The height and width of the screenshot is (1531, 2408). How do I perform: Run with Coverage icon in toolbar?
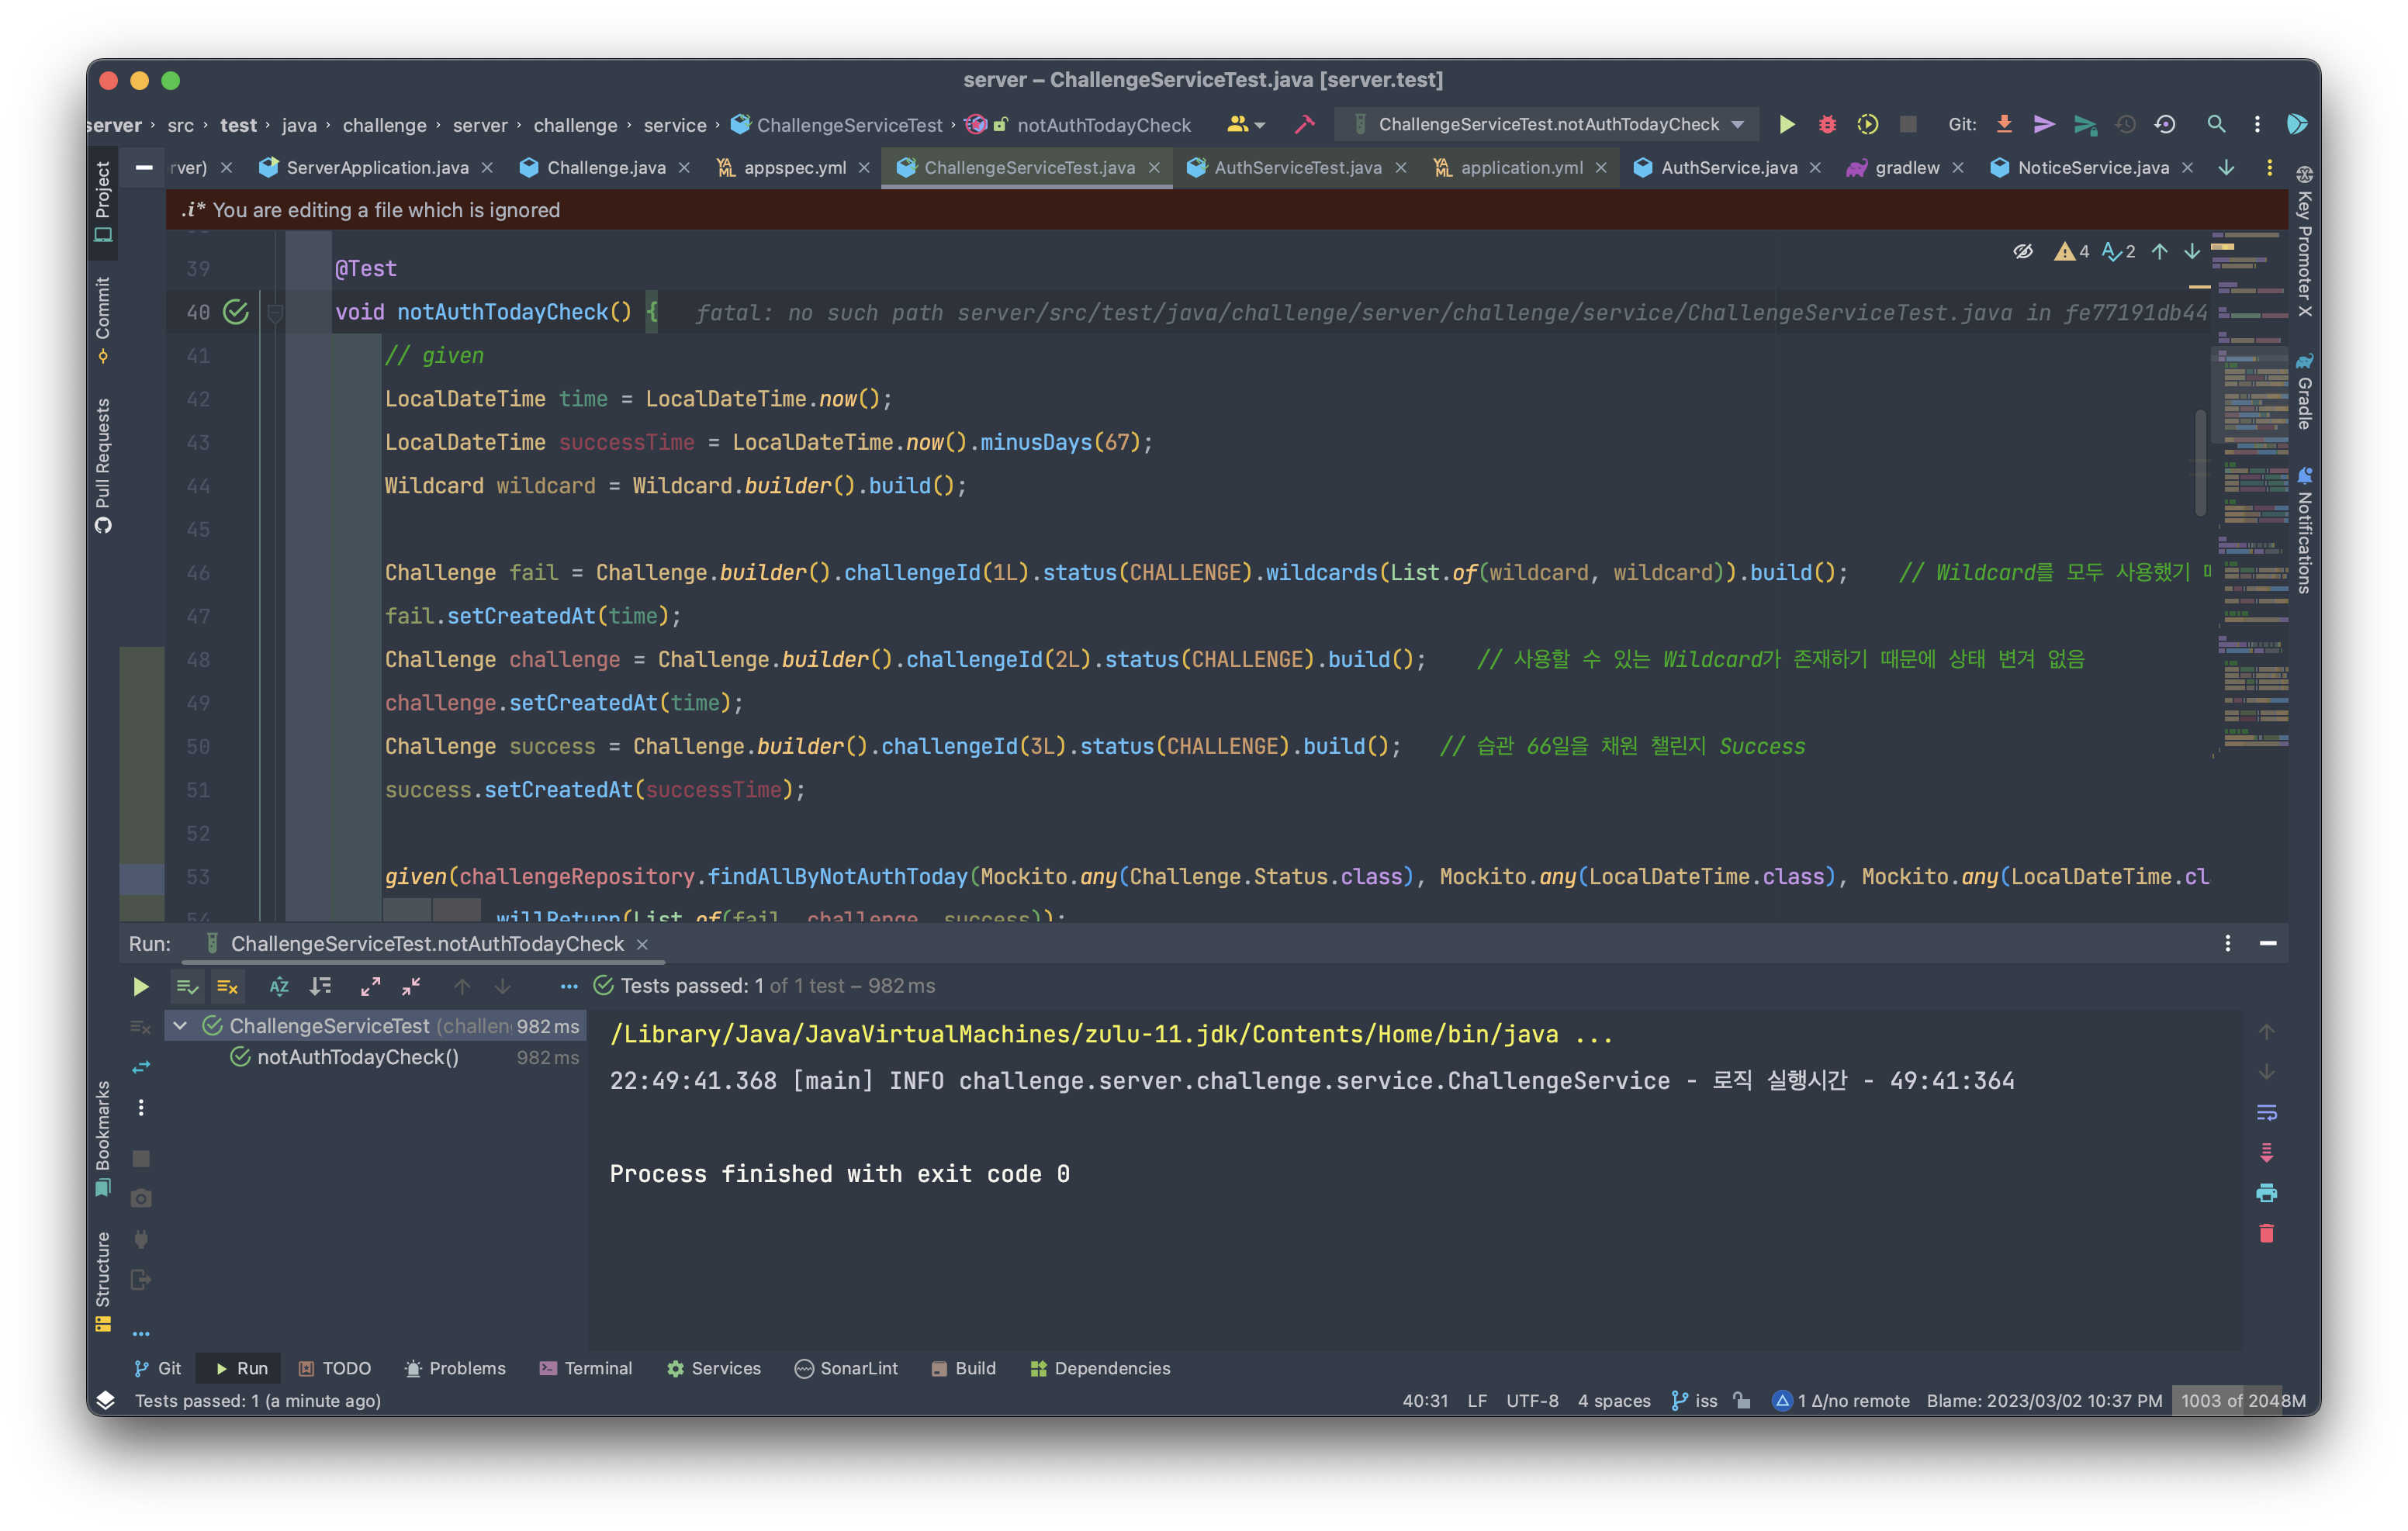tap(1867, 124)
